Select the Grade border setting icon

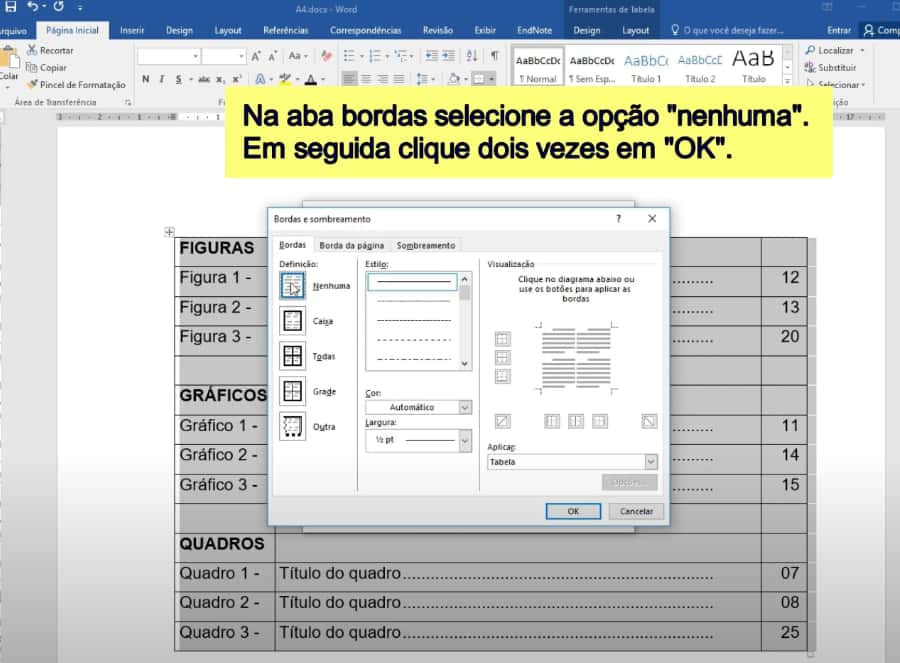[x=293, y=391]
